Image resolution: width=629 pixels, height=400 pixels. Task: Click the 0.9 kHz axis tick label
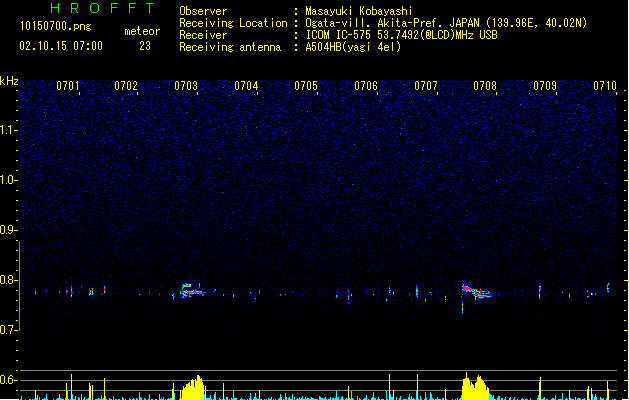[8, 230]
